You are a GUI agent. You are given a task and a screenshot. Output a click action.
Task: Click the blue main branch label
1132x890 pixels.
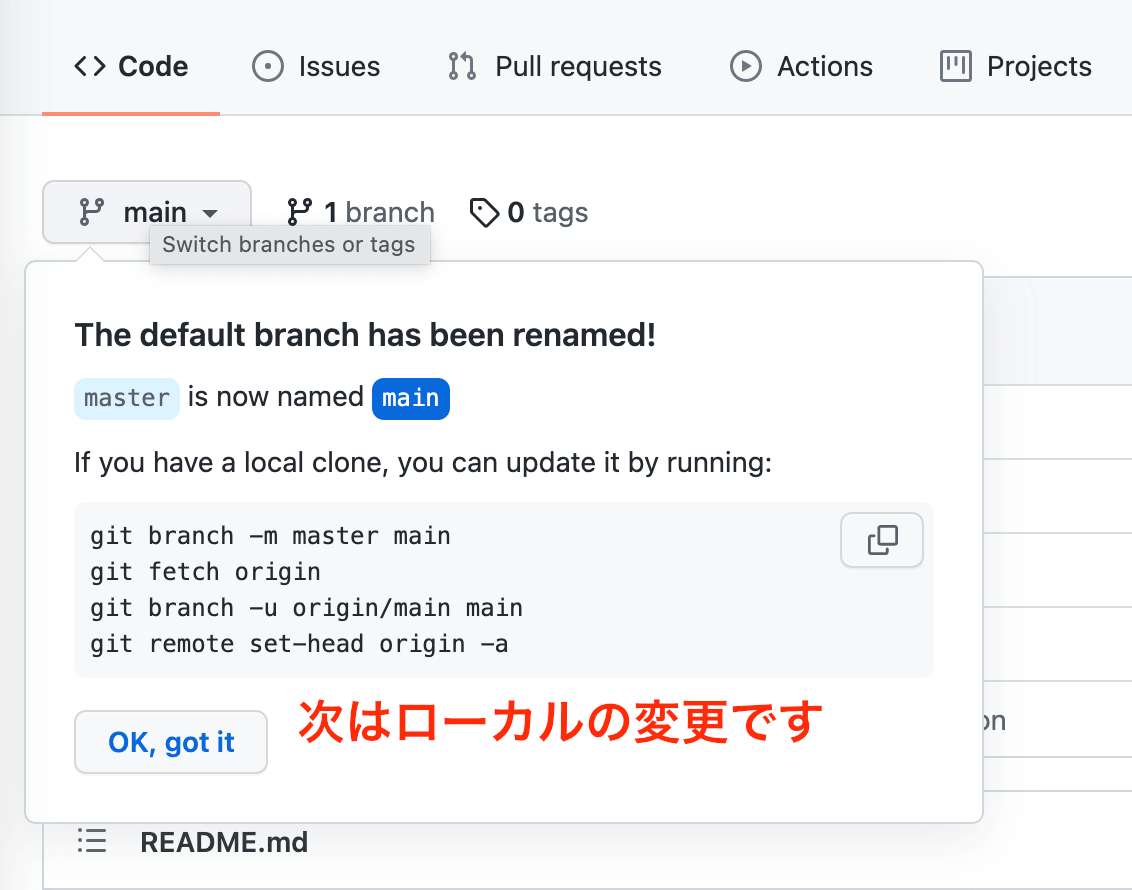click(x=411, y=398)
